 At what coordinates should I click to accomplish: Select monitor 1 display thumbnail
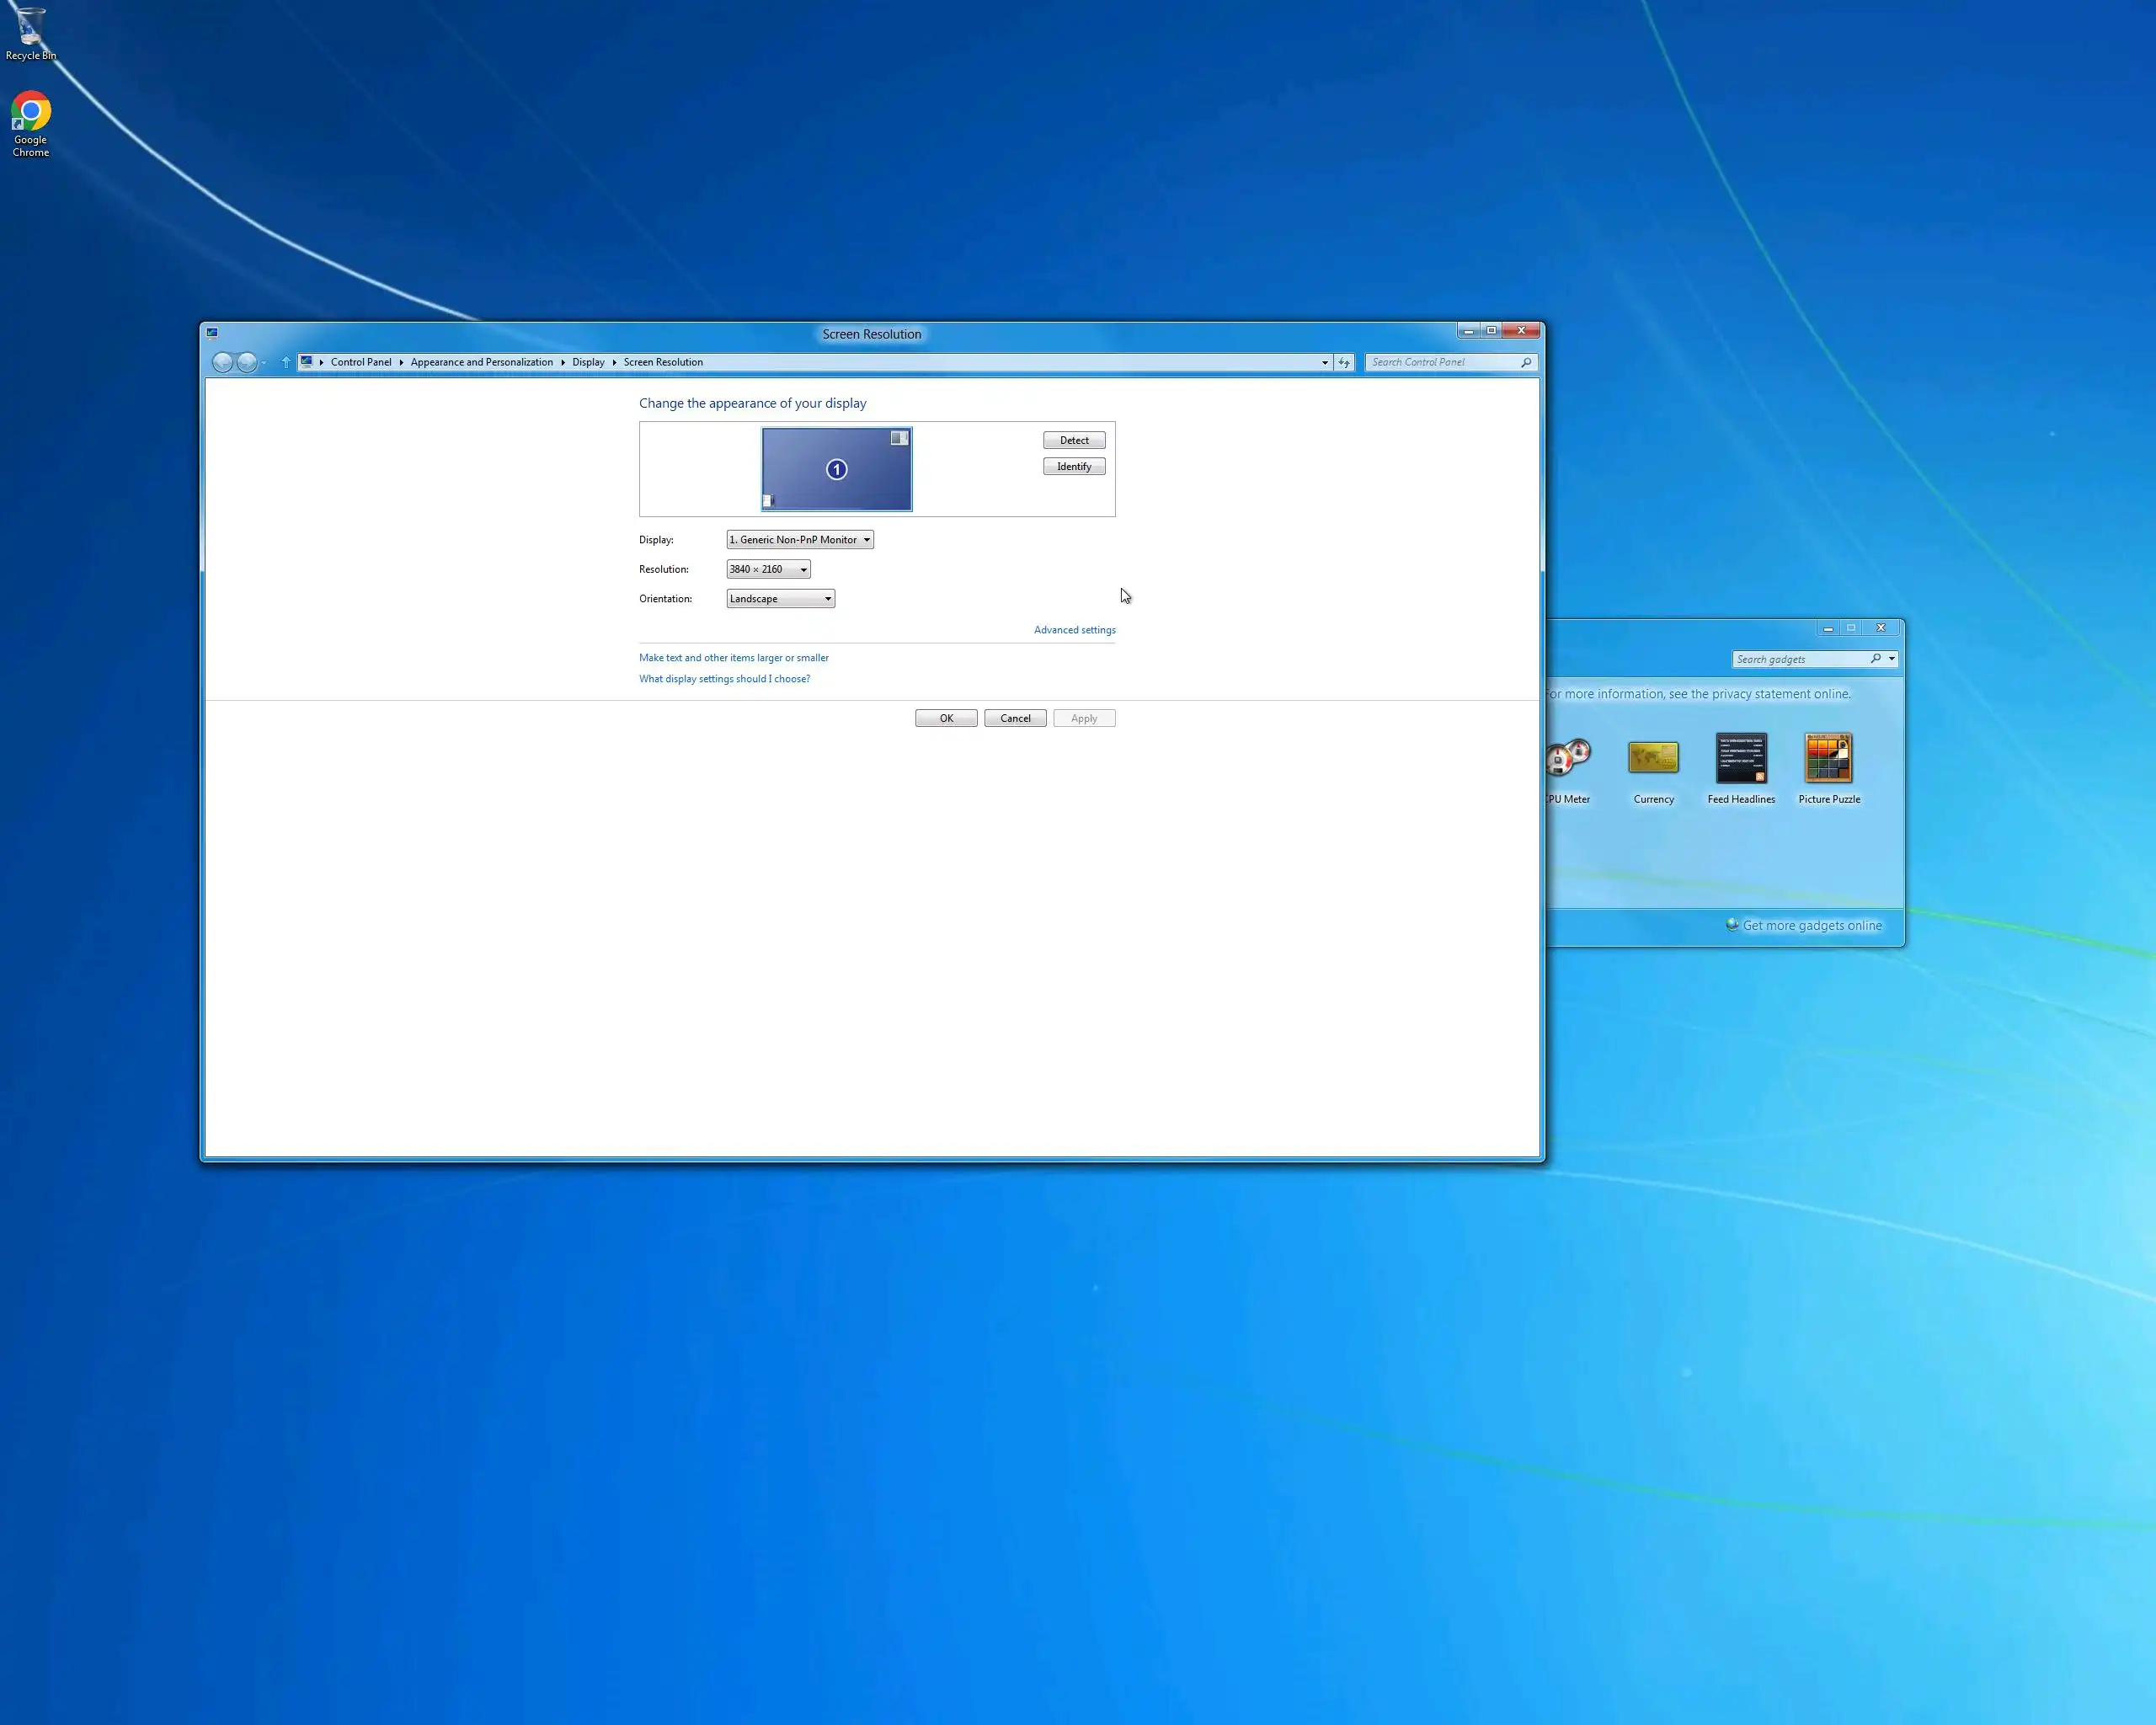pos(836,469)
